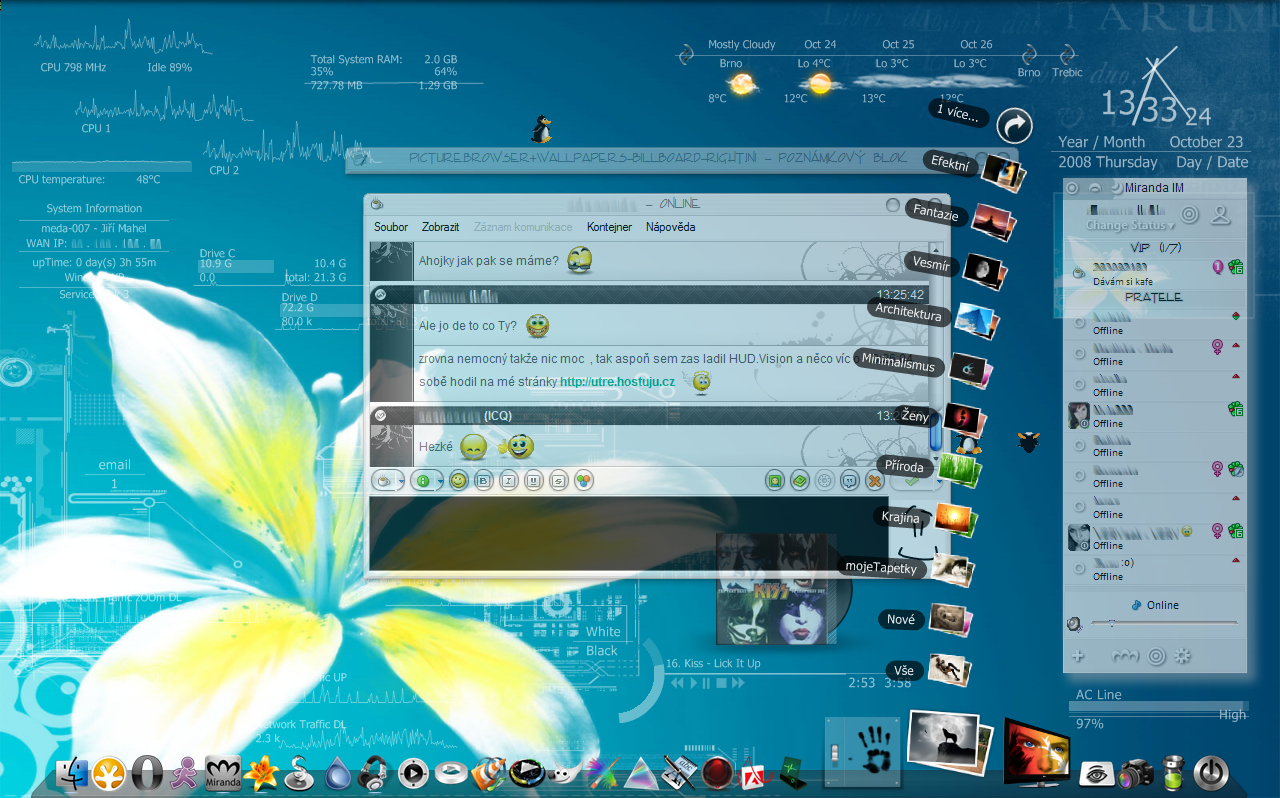This screenshot has height=798, width=1280.
Task: Open the VLC traffic cone dock icon
Action: pyautogui.click(x=490, y=773)
